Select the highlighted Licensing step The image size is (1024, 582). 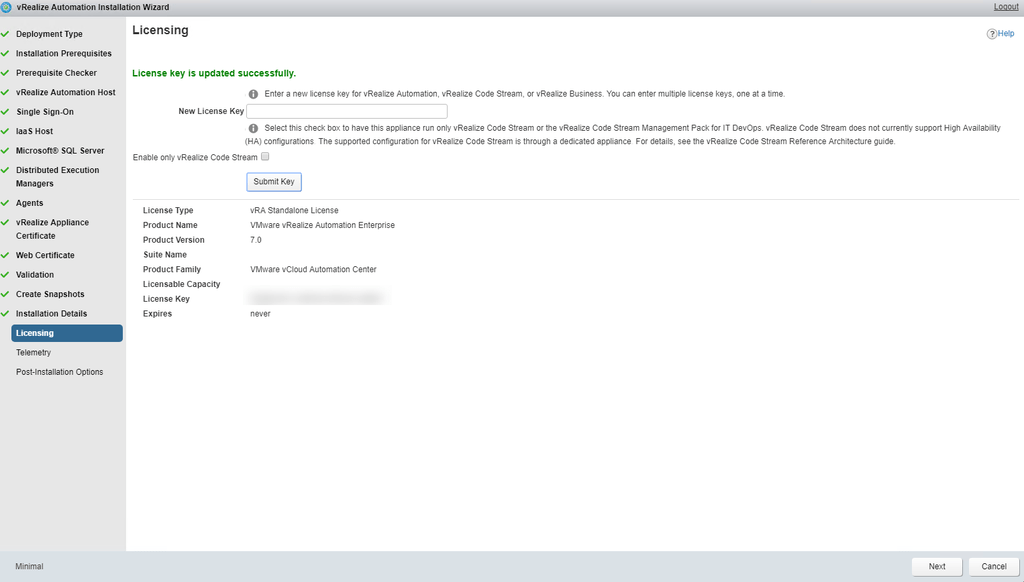(x=66, y=333)
